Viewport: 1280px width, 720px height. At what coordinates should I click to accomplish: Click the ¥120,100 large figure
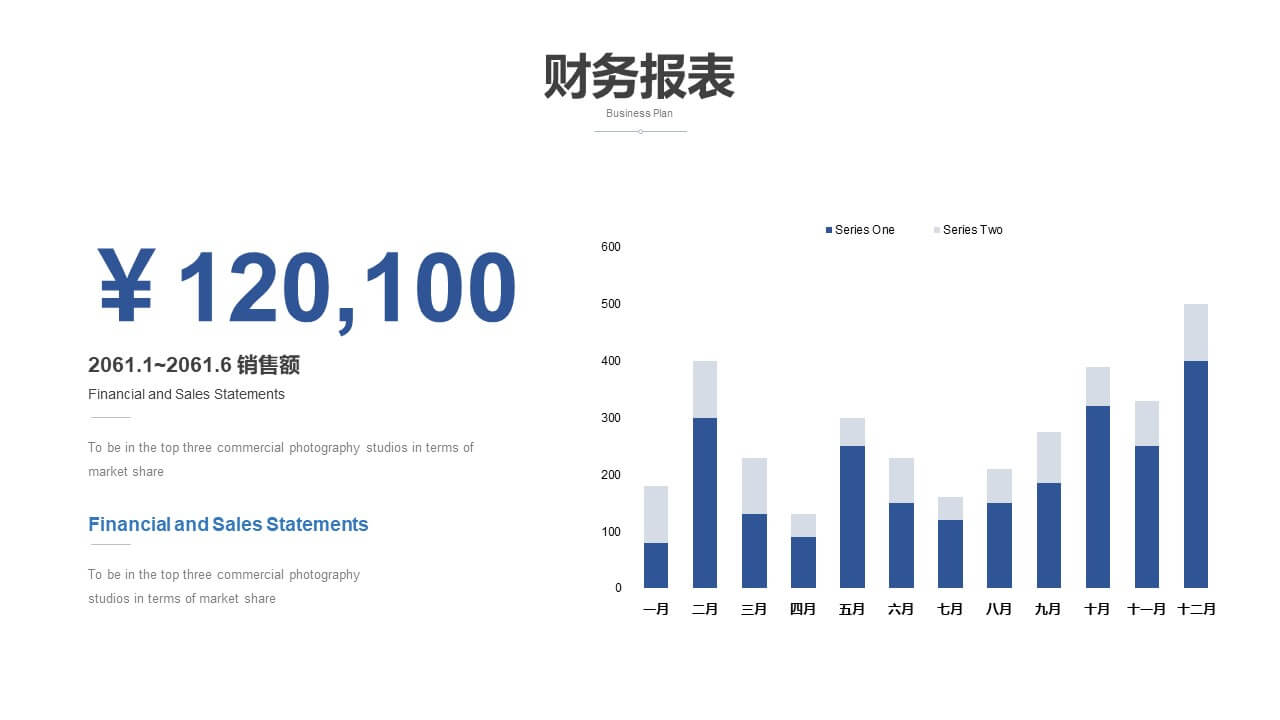tap(308, 289)
